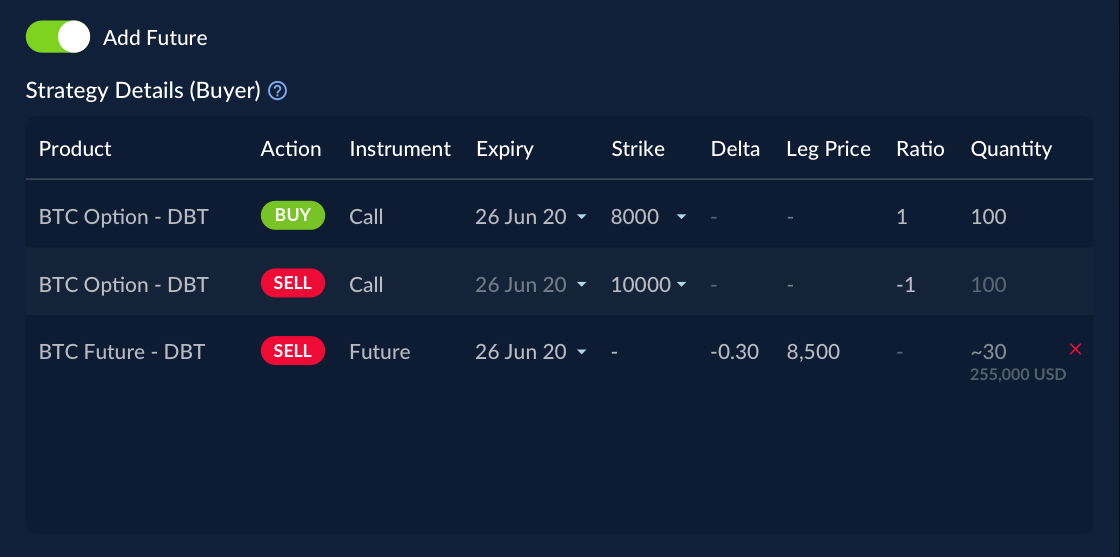Remove the BTC Future leg with red X

(x=1076, y=349)
